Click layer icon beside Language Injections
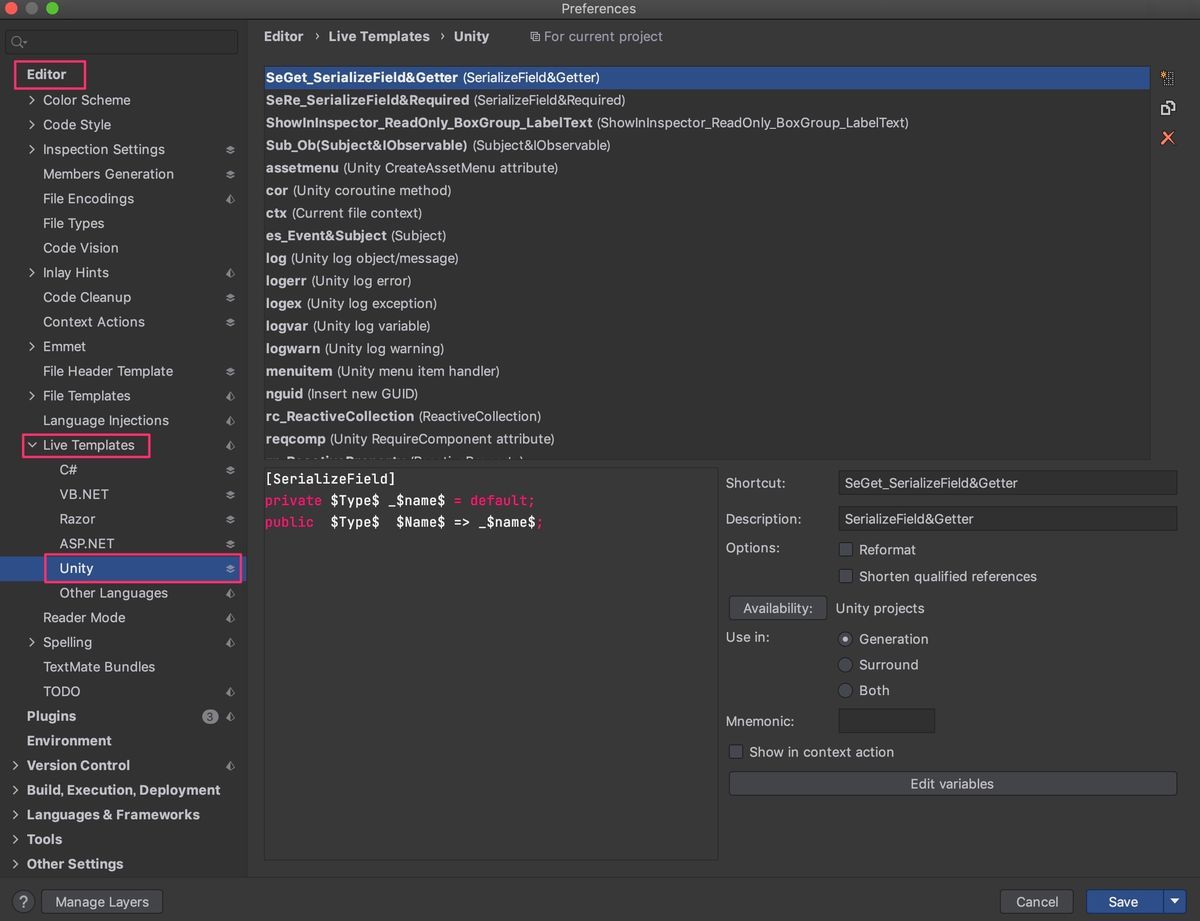Image resolution: width=1200 pixels, height=921 pixels. coord(230,421)
